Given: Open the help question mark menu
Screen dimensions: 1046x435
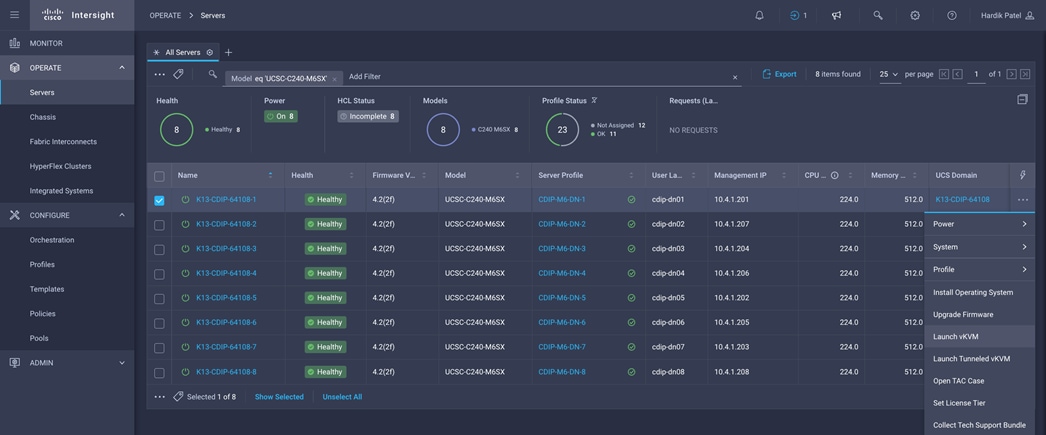Looking at the screenshot, I should 952,15.
